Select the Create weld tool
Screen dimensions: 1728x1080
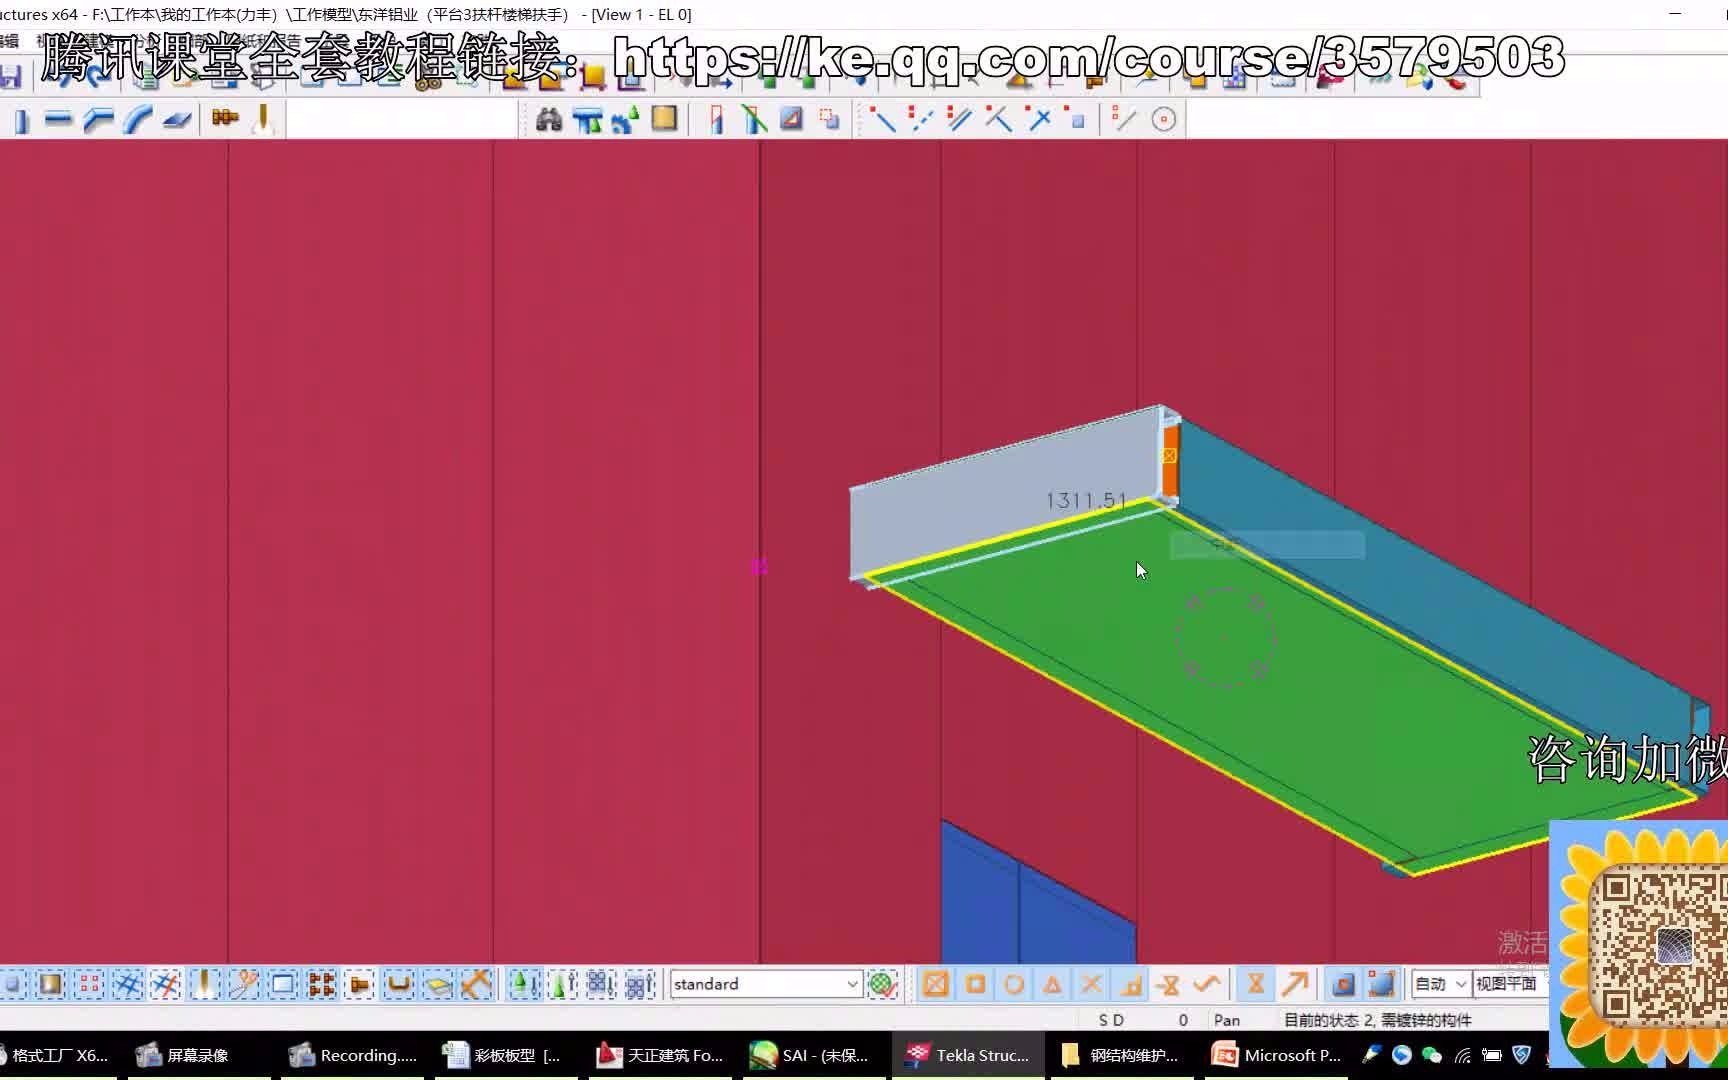point(264,119)
